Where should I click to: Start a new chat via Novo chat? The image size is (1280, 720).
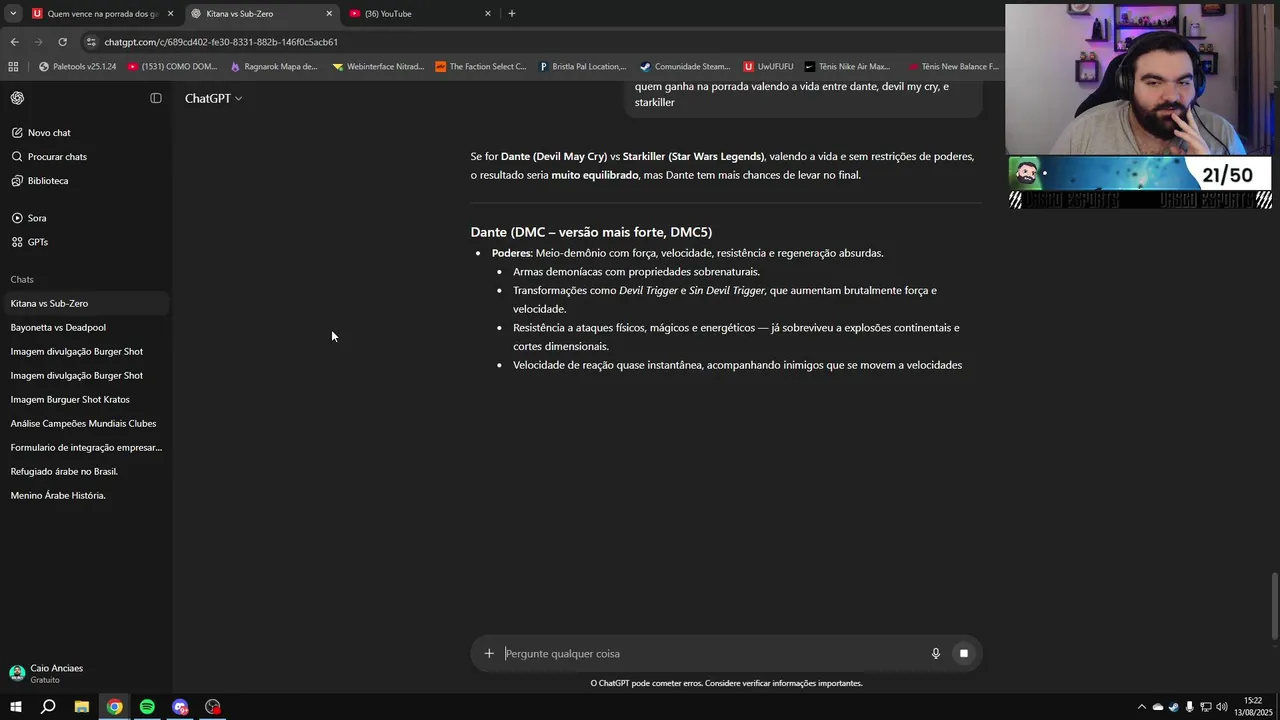[49, 133]
